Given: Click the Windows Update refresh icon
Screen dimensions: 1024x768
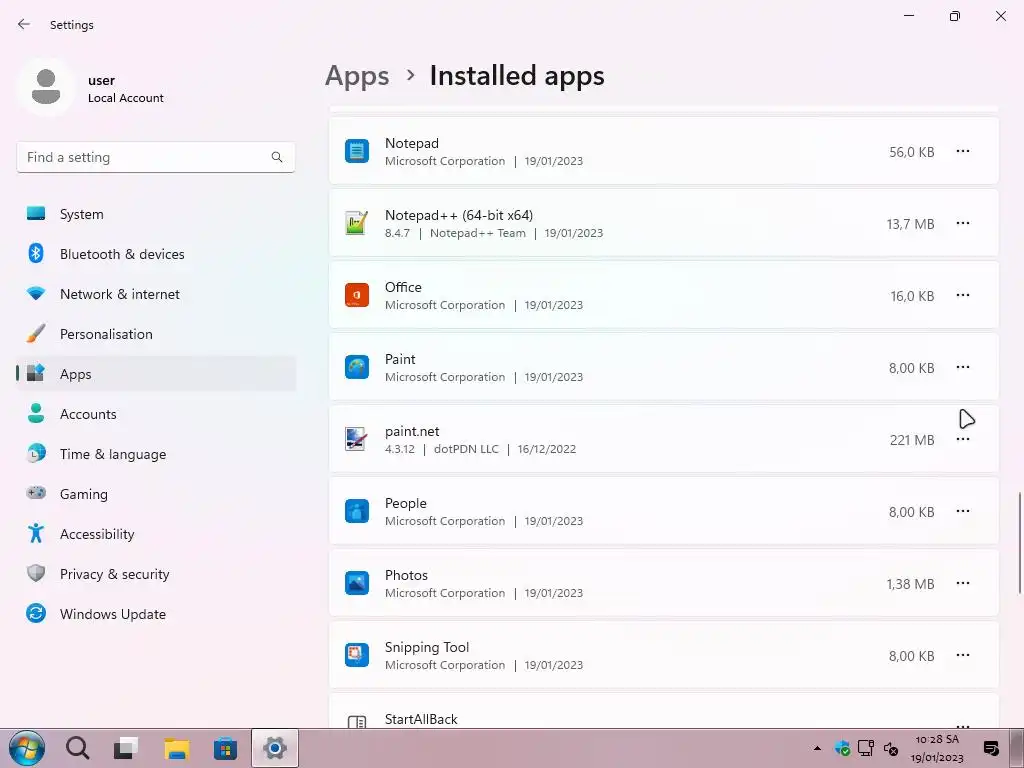Looking at the screenshot, I should click(x=36, y=613).
